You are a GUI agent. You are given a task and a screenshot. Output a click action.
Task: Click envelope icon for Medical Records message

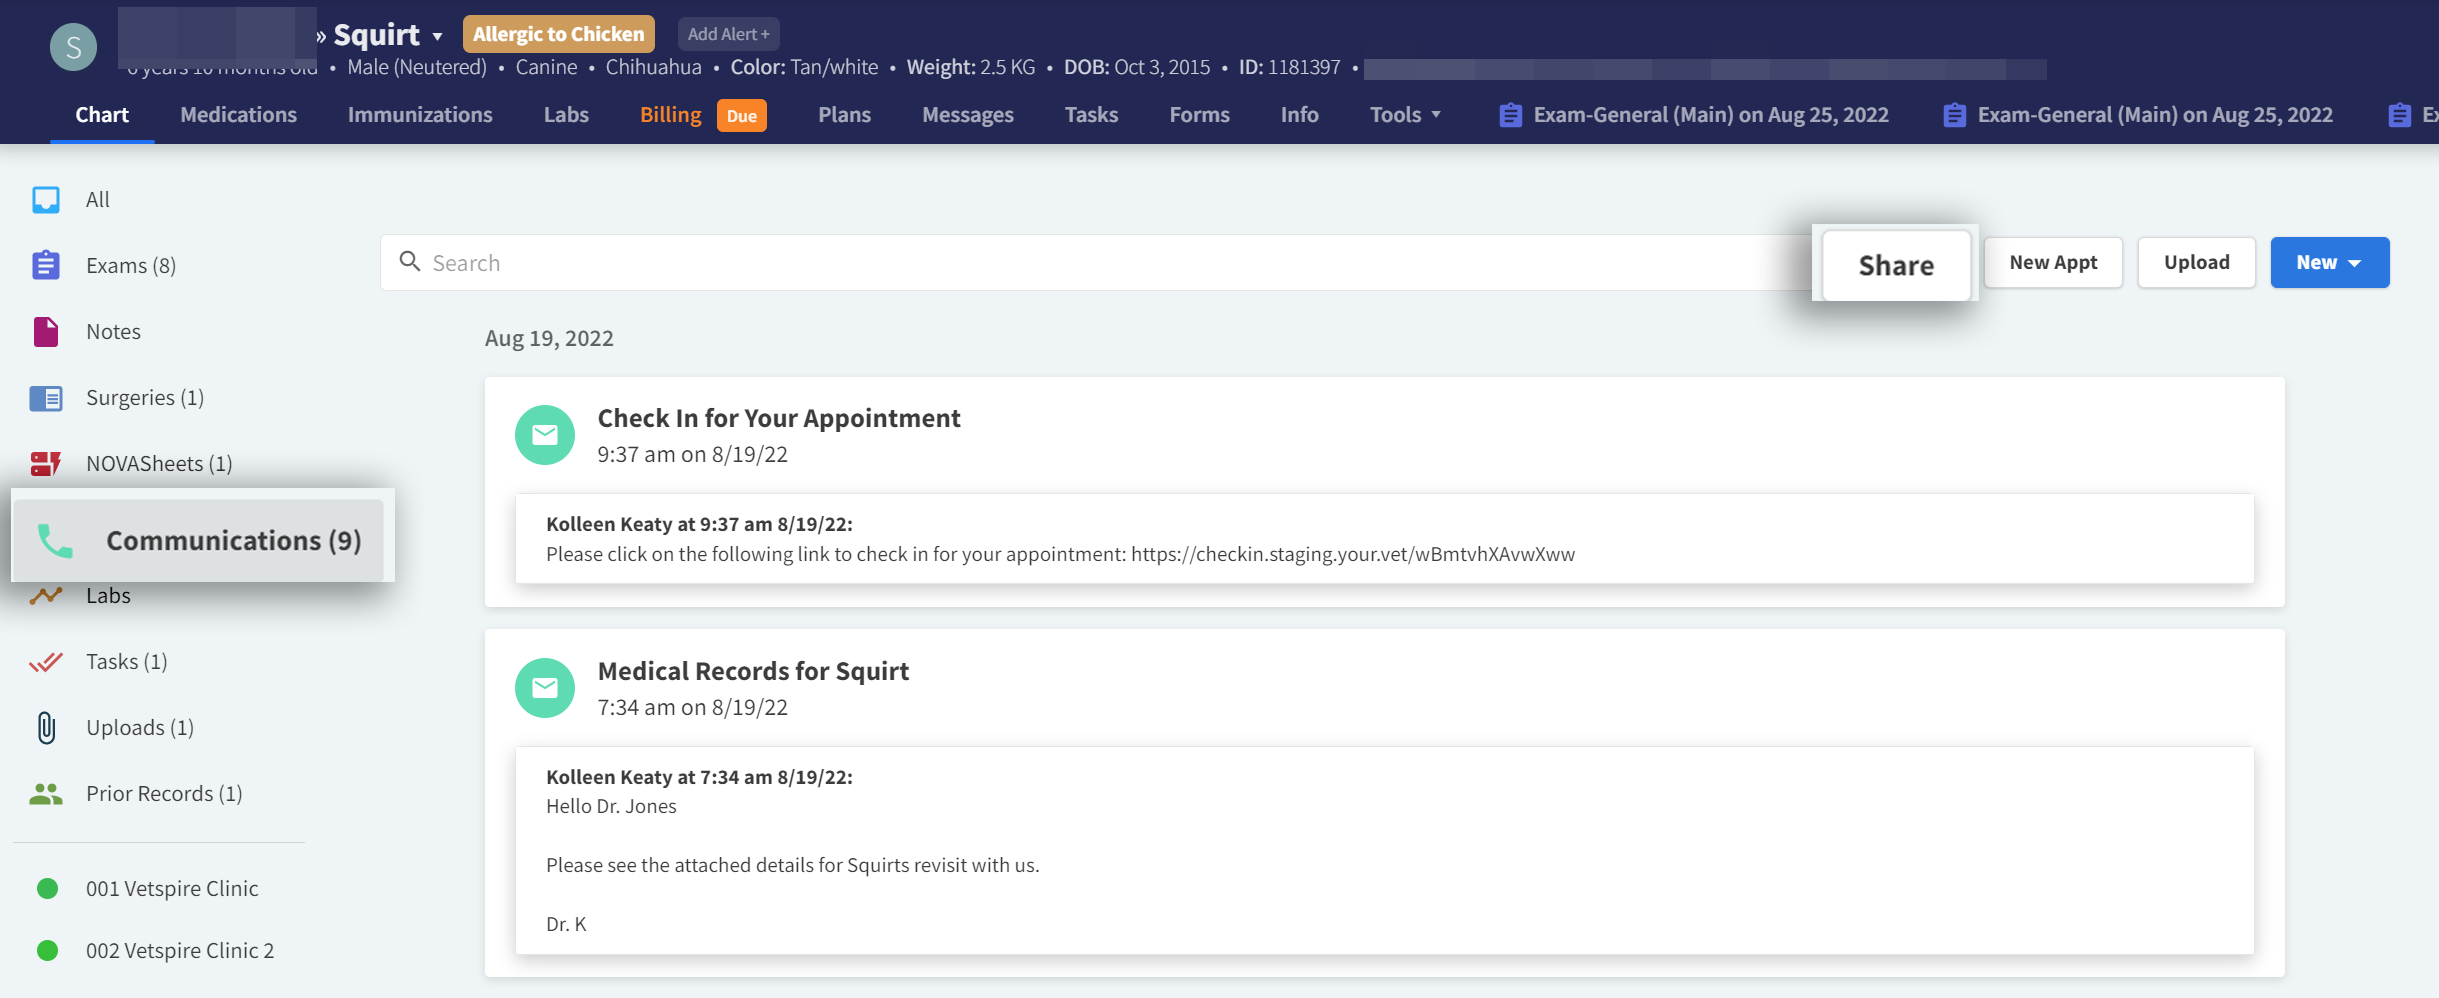coord(545,688)
